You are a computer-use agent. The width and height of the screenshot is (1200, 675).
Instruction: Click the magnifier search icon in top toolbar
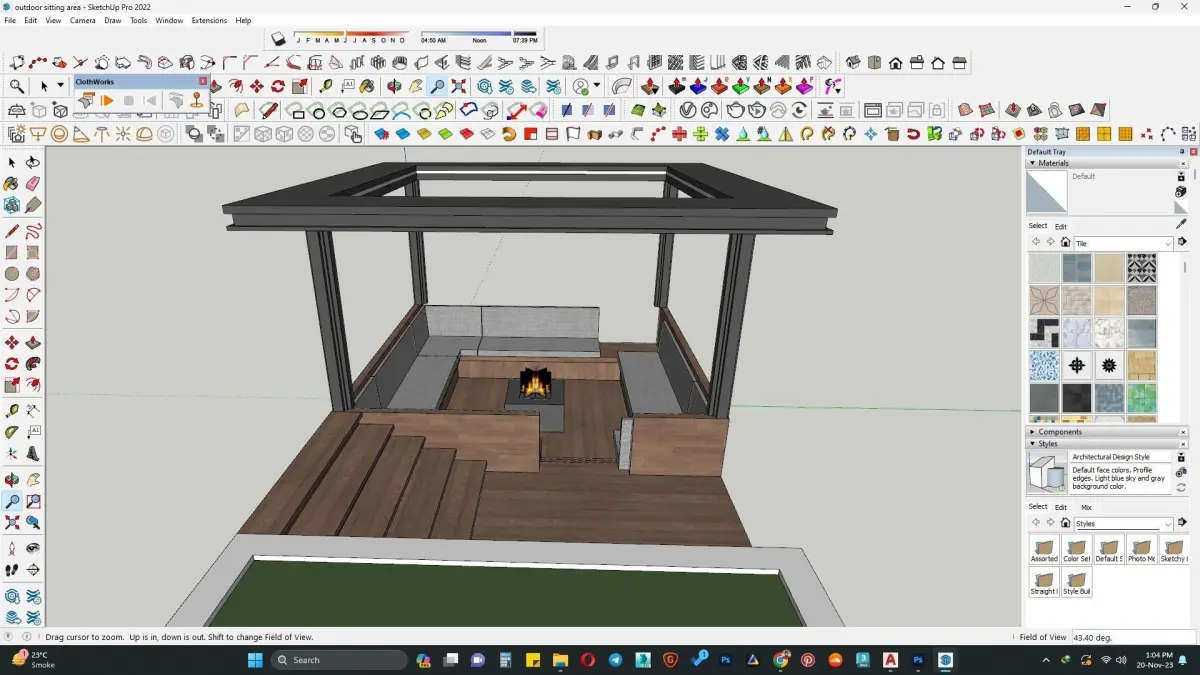(17, 87)
